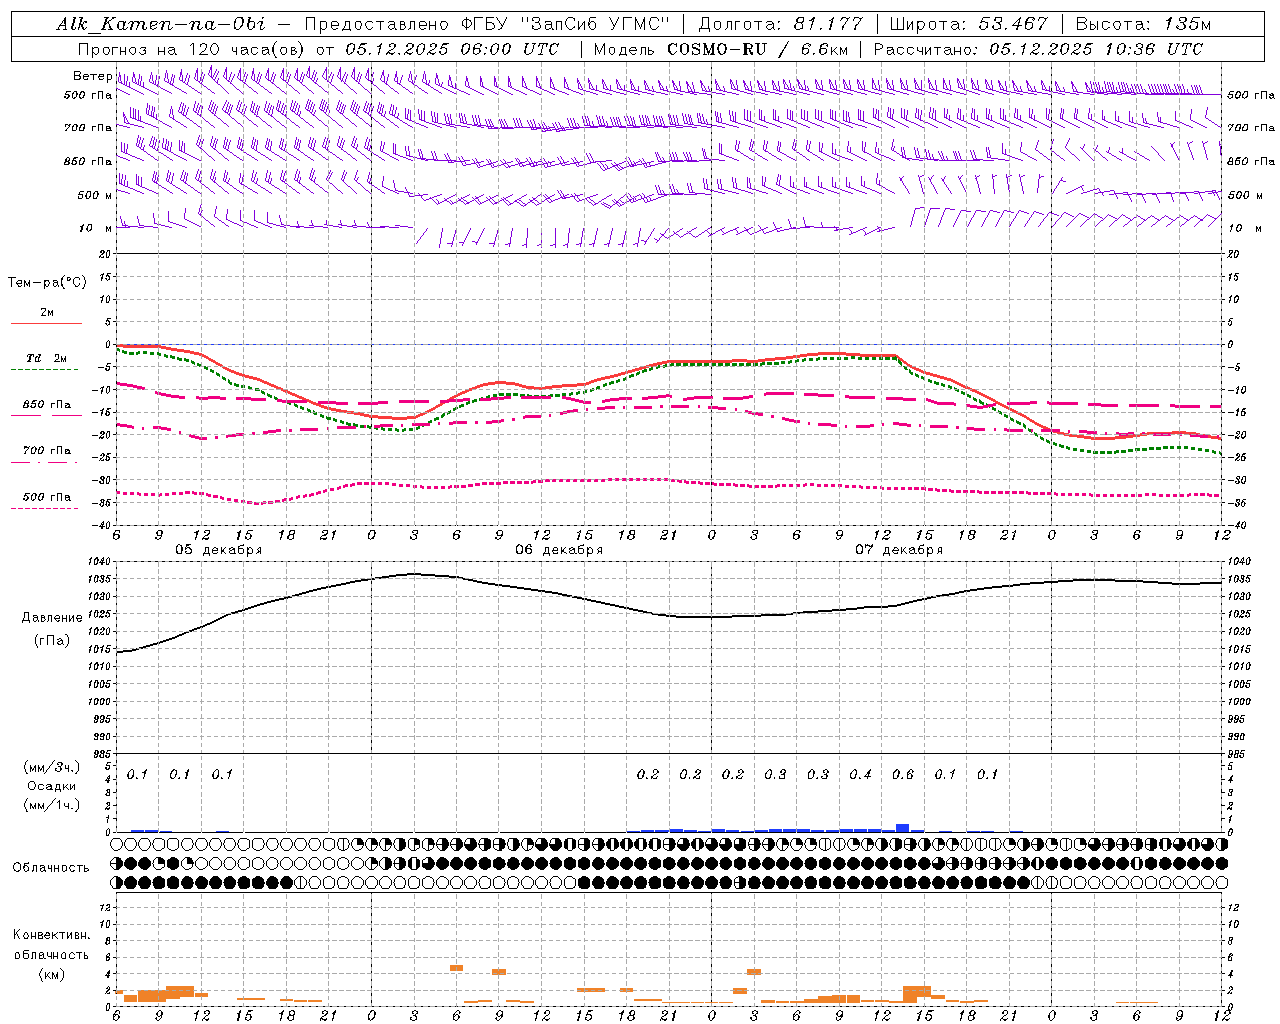Click the black pressure curve at its first peak
This screenshot has width=1280, height=1024.
pos(414,574)
